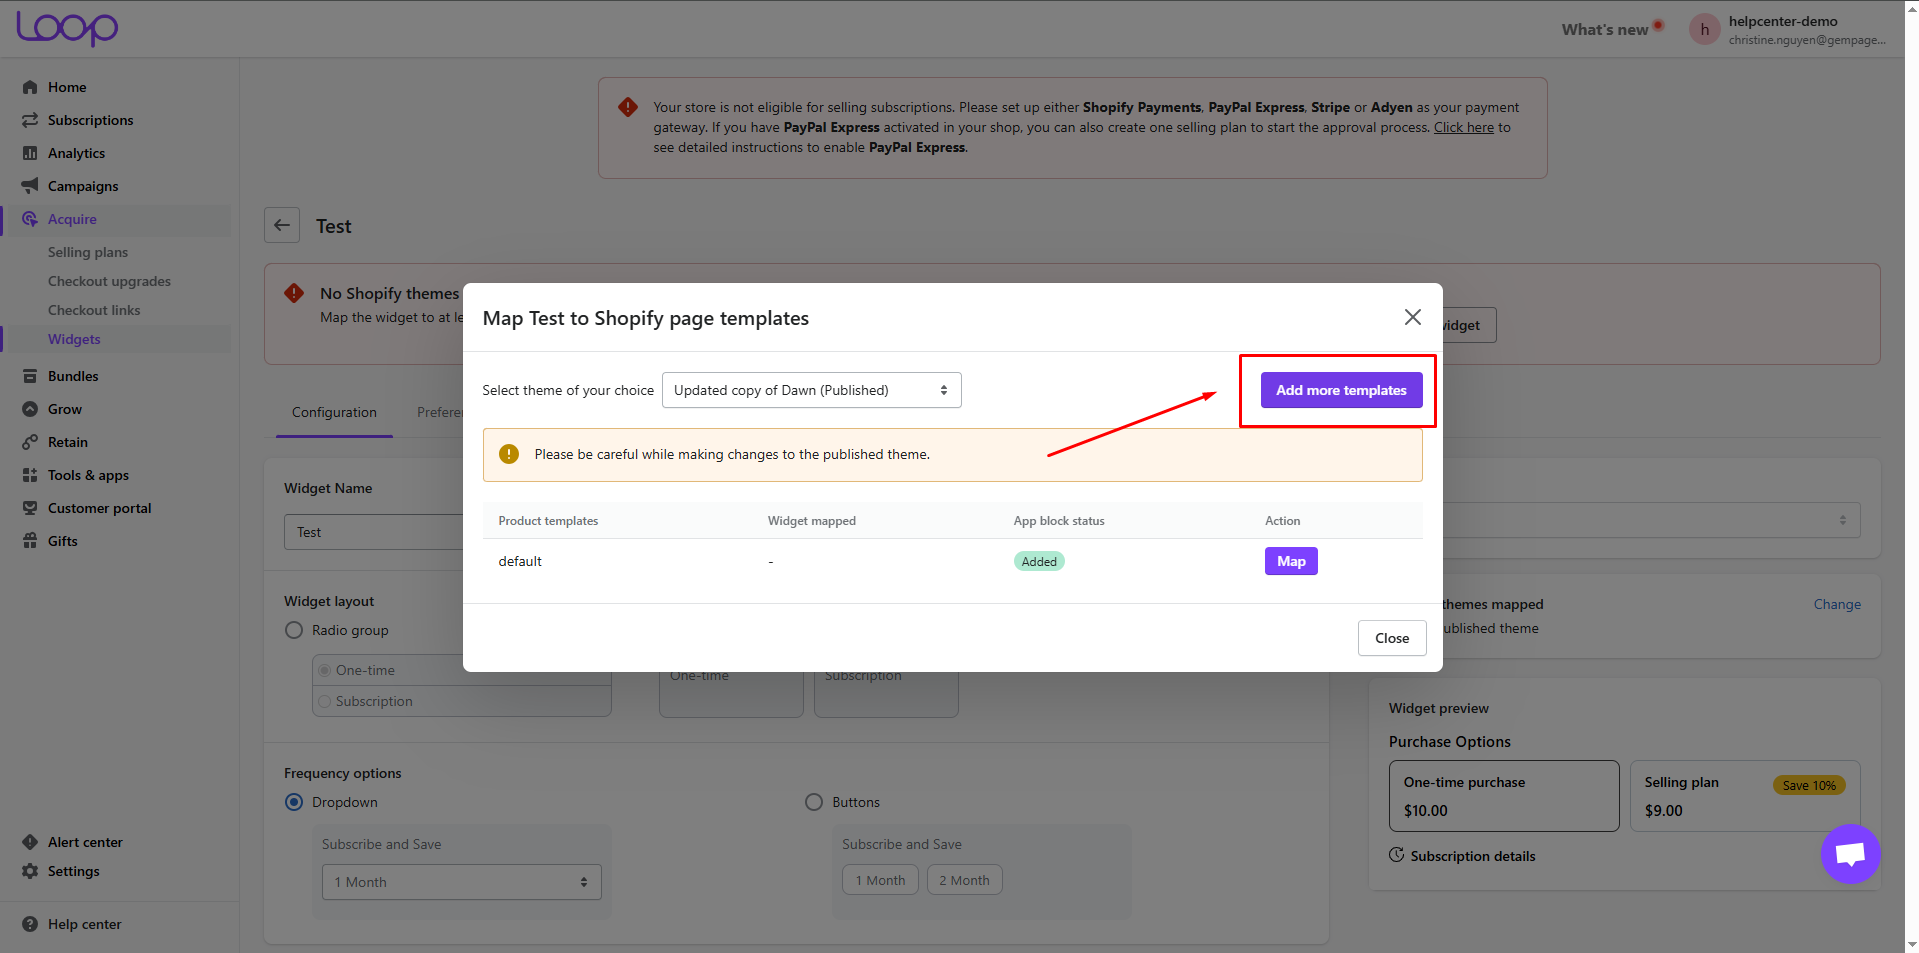Open the Help center icon
Viewport: 1919px width, 953px height.
[x=30, y=924]
